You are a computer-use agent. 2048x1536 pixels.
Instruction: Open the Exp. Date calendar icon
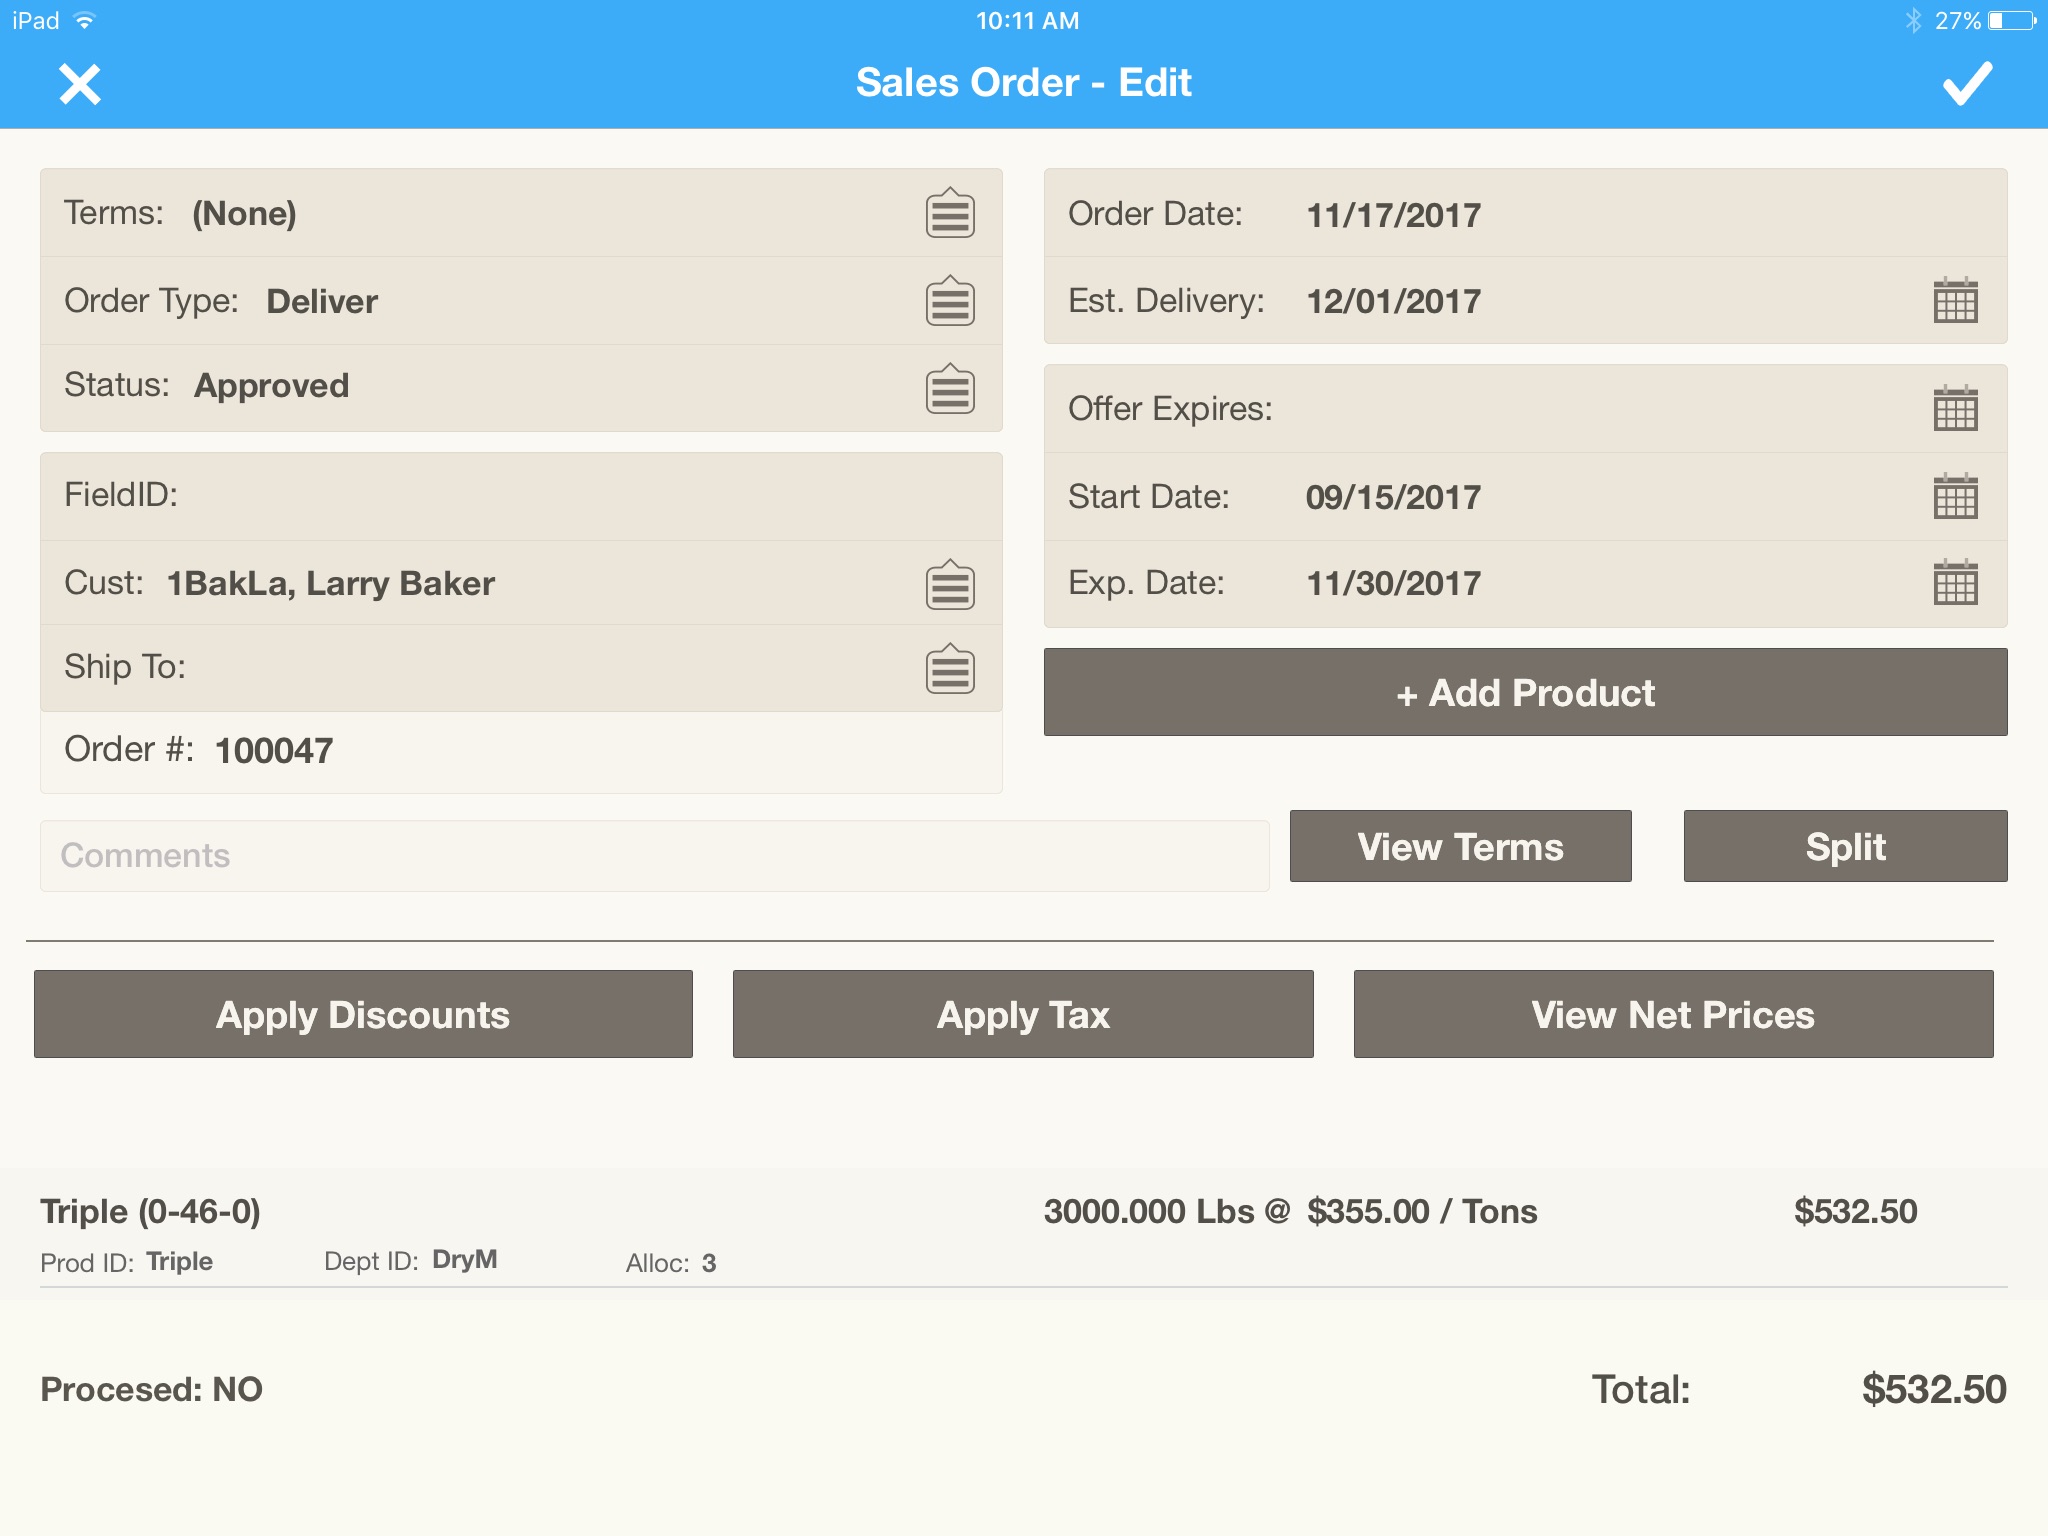point(1955,582)
